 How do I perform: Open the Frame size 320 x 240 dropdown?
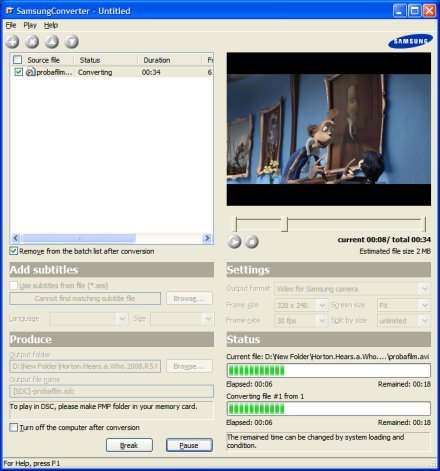322,305
